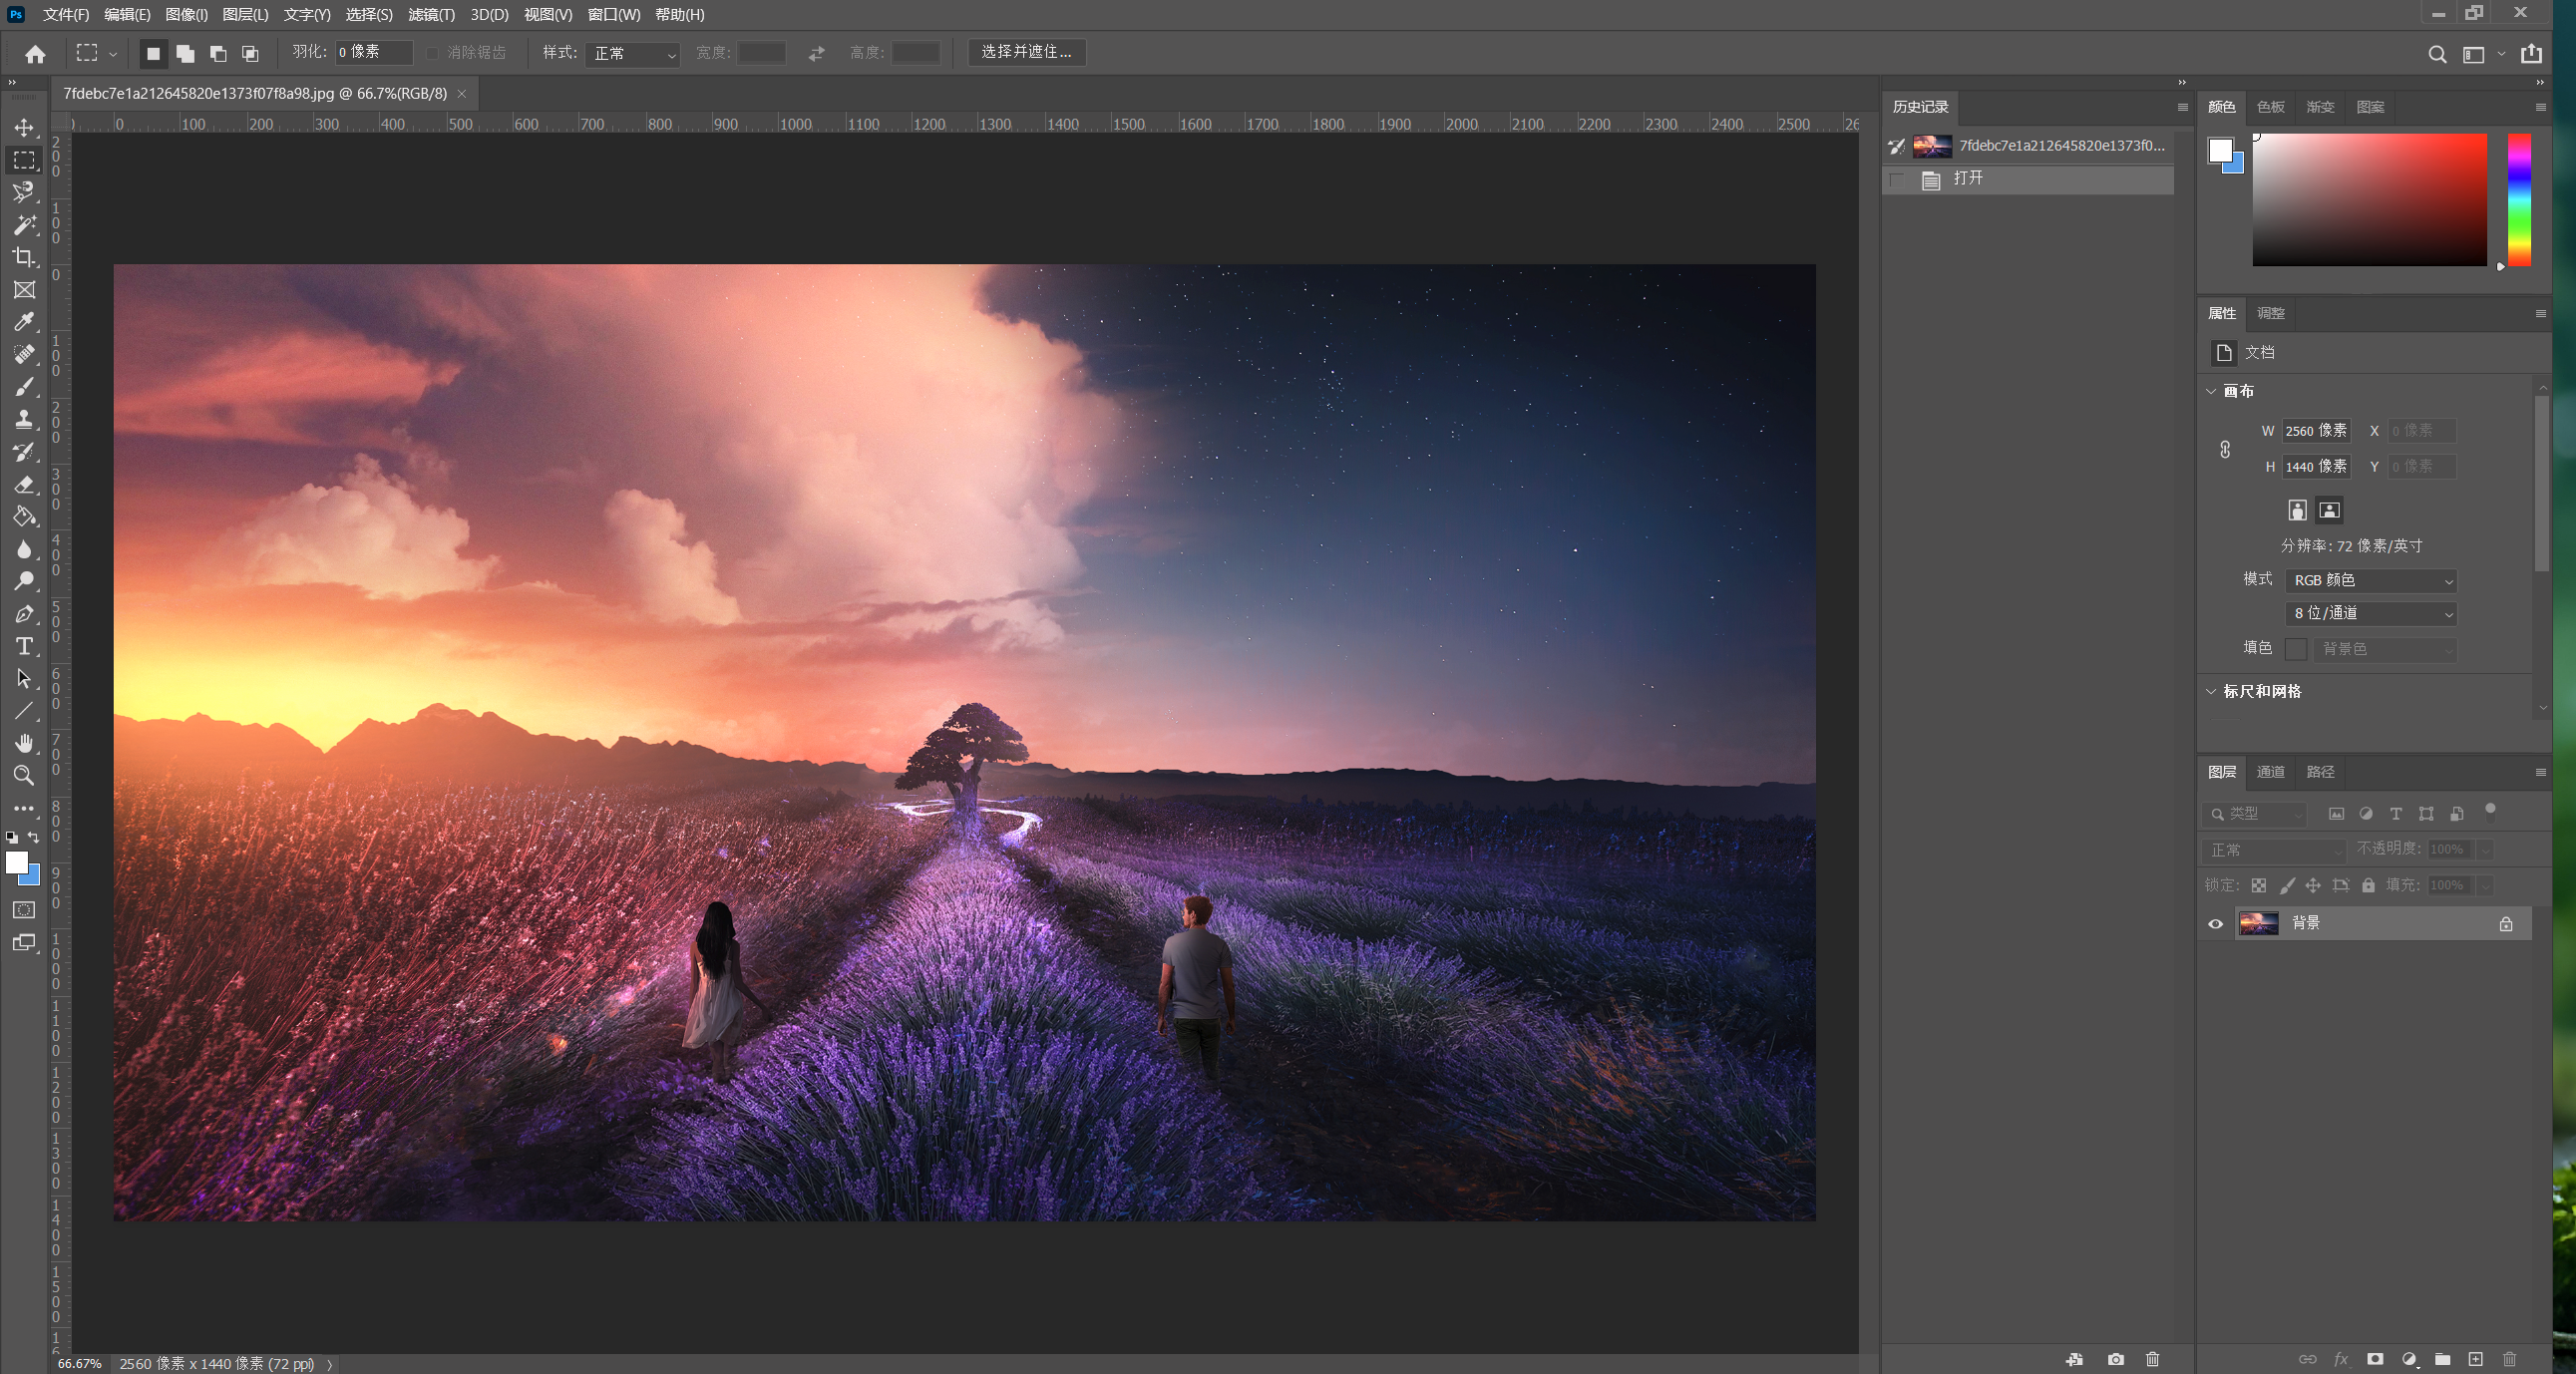Screen dimensions: 2576x1374
Task: Pick the Eyedropper tool
Action: 24,322
